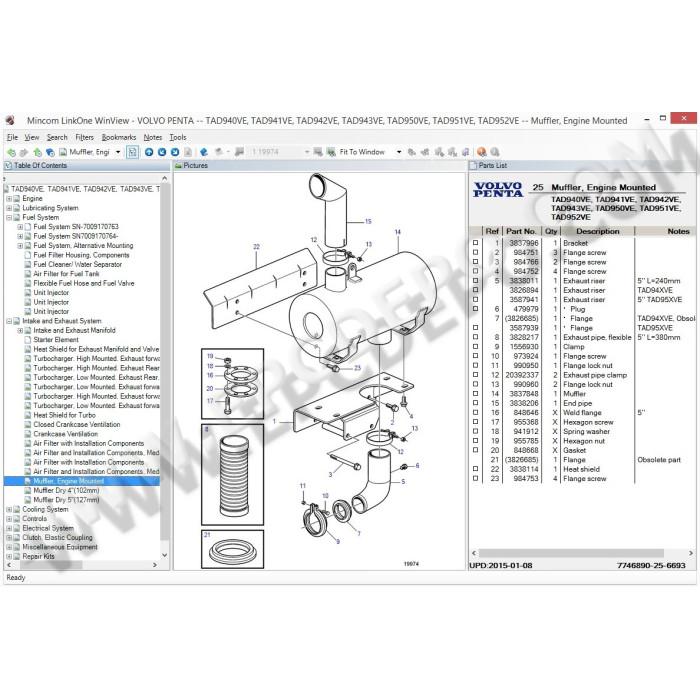Click the Pictures panel header icon
700x700 pixels.
(179, 166)
